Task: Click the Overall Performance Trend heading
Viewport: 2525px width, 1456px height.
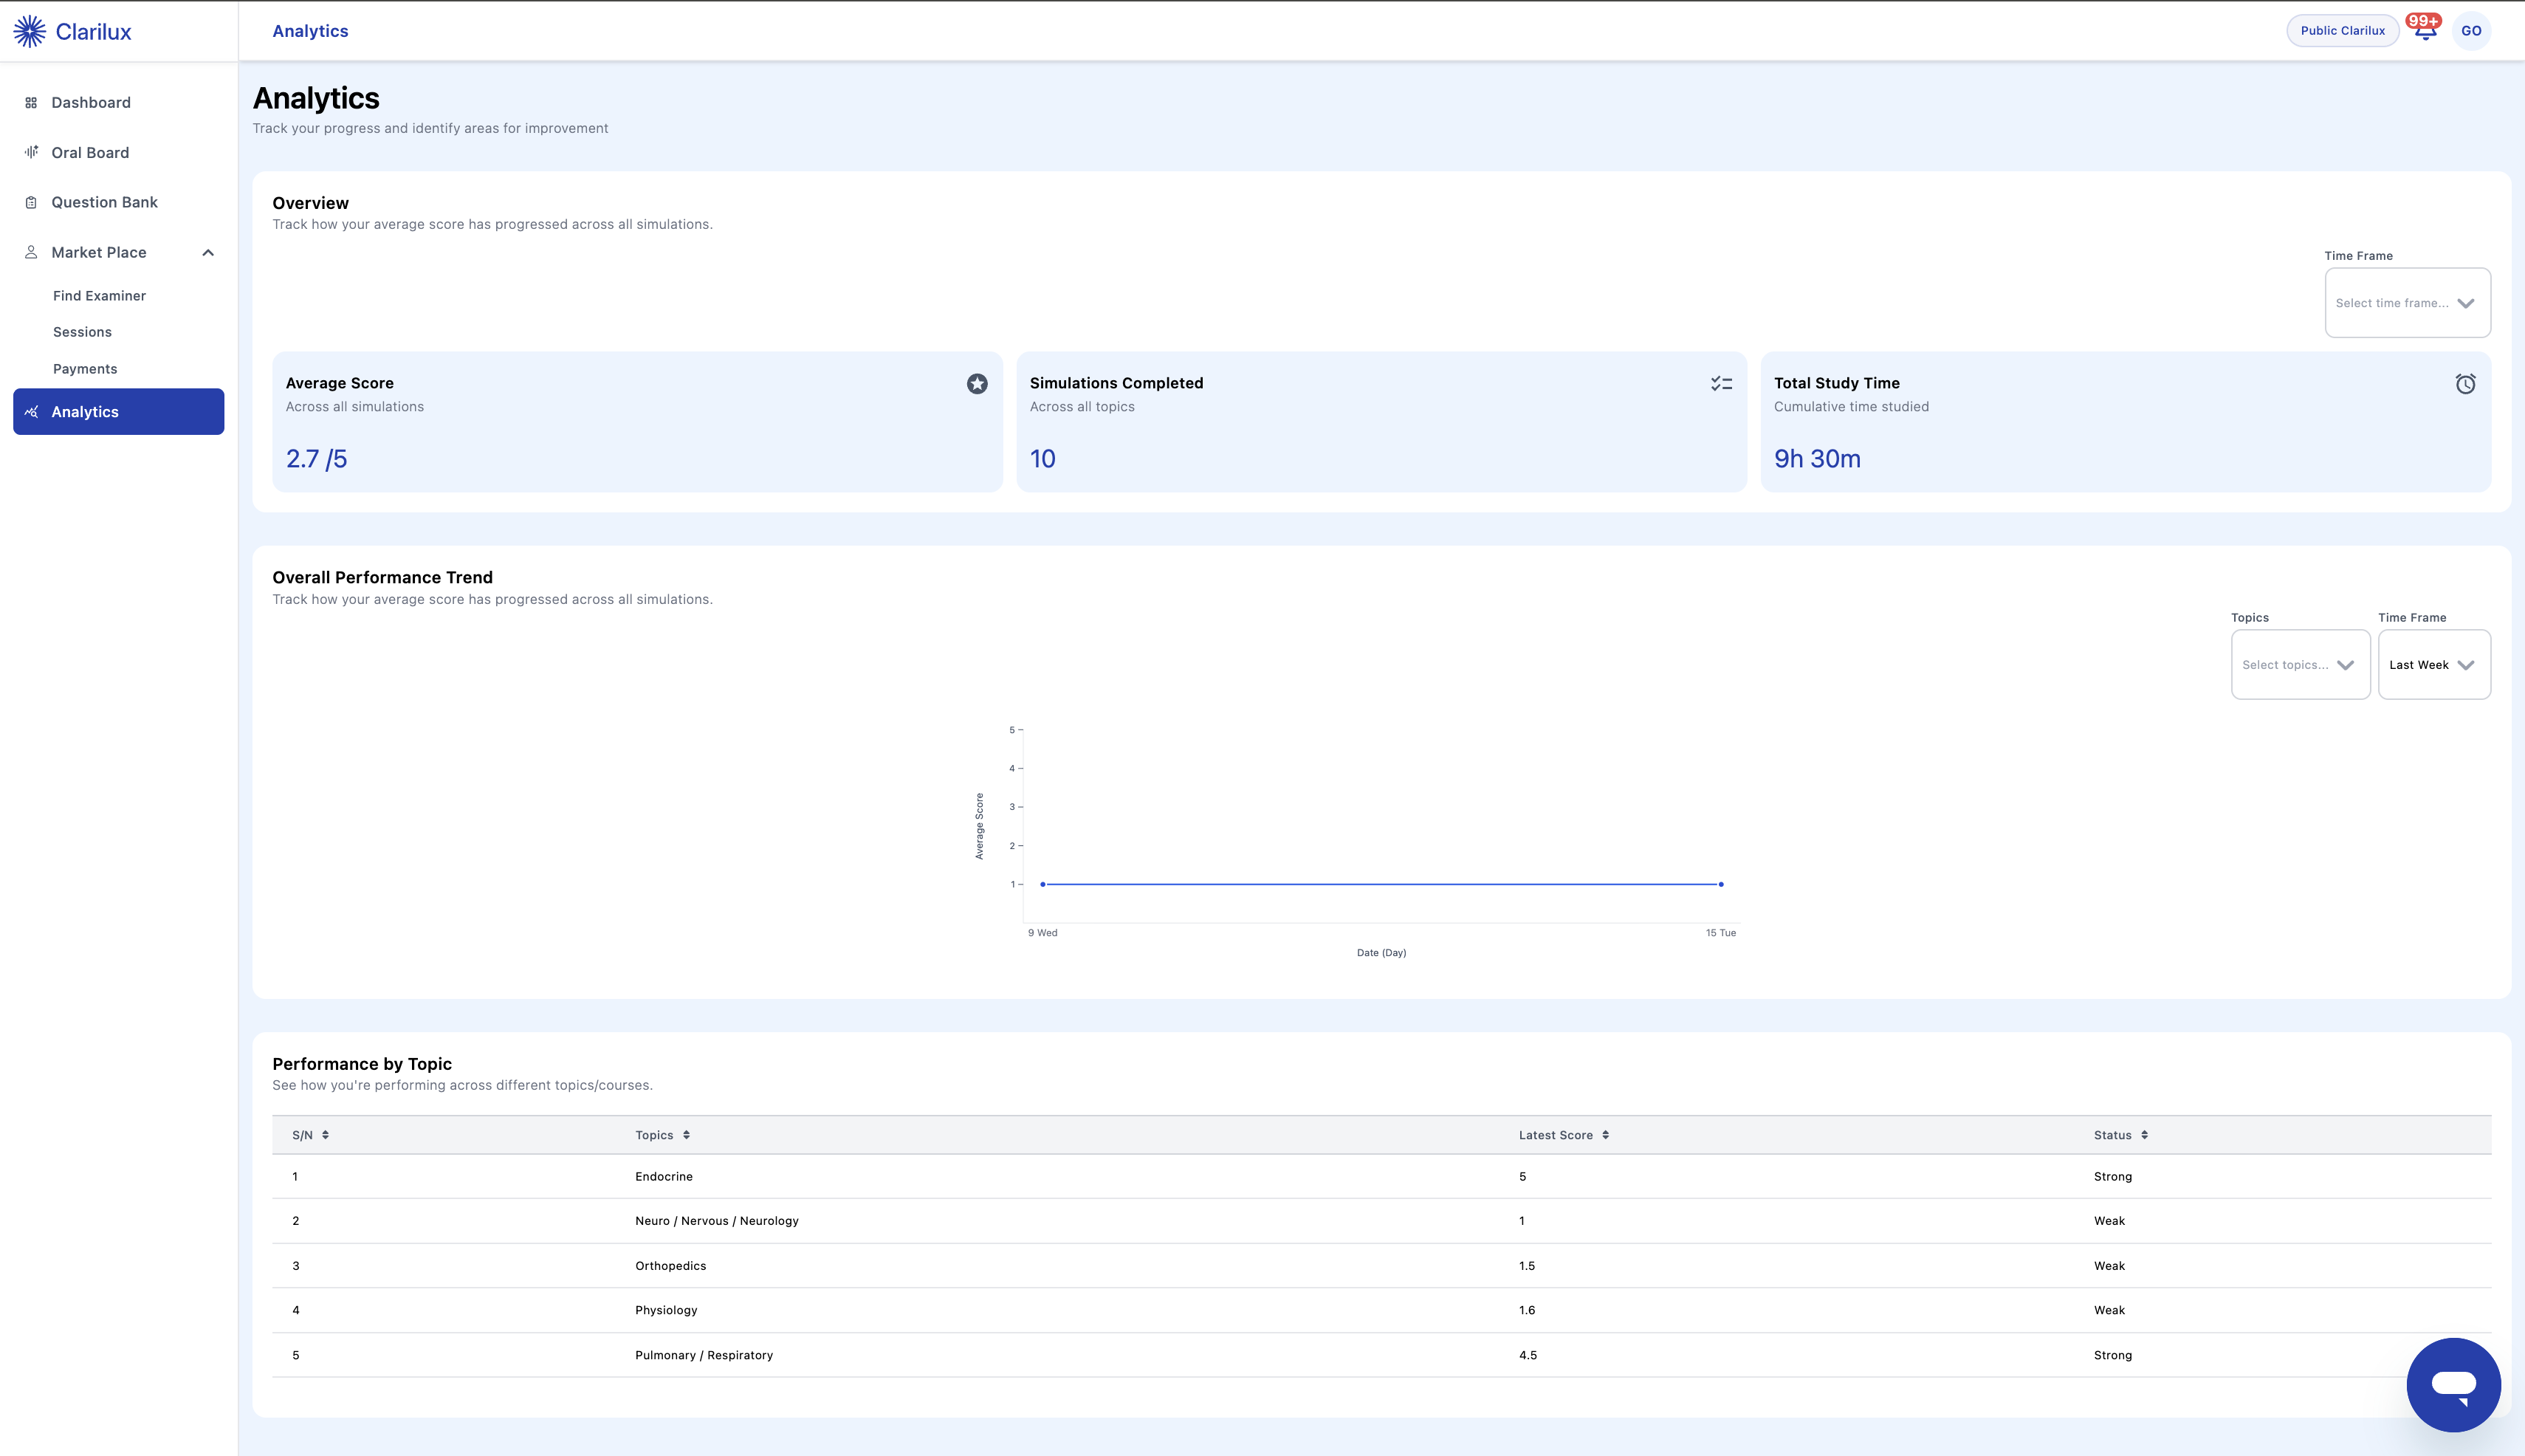Action: click(383, 578)
